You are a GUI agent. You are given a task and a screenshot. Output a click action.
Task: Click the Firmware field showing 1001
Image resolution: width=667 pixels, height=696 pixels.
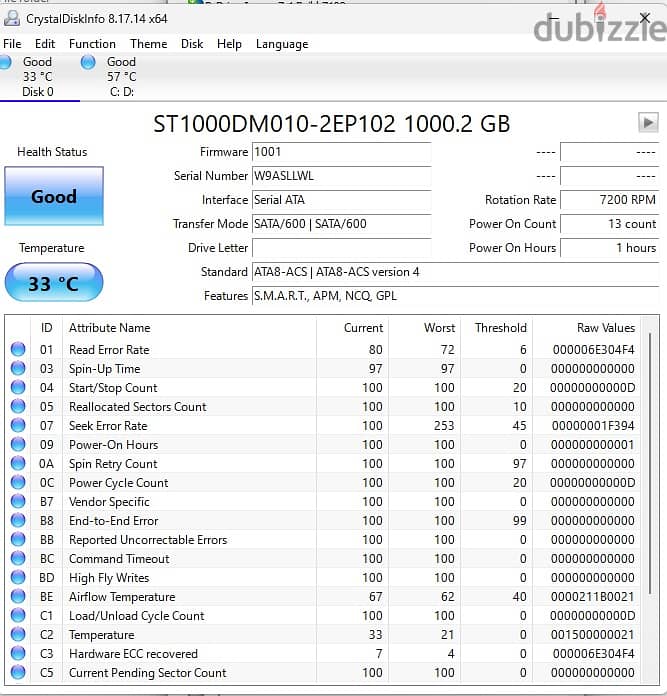(x=341, y=152)
